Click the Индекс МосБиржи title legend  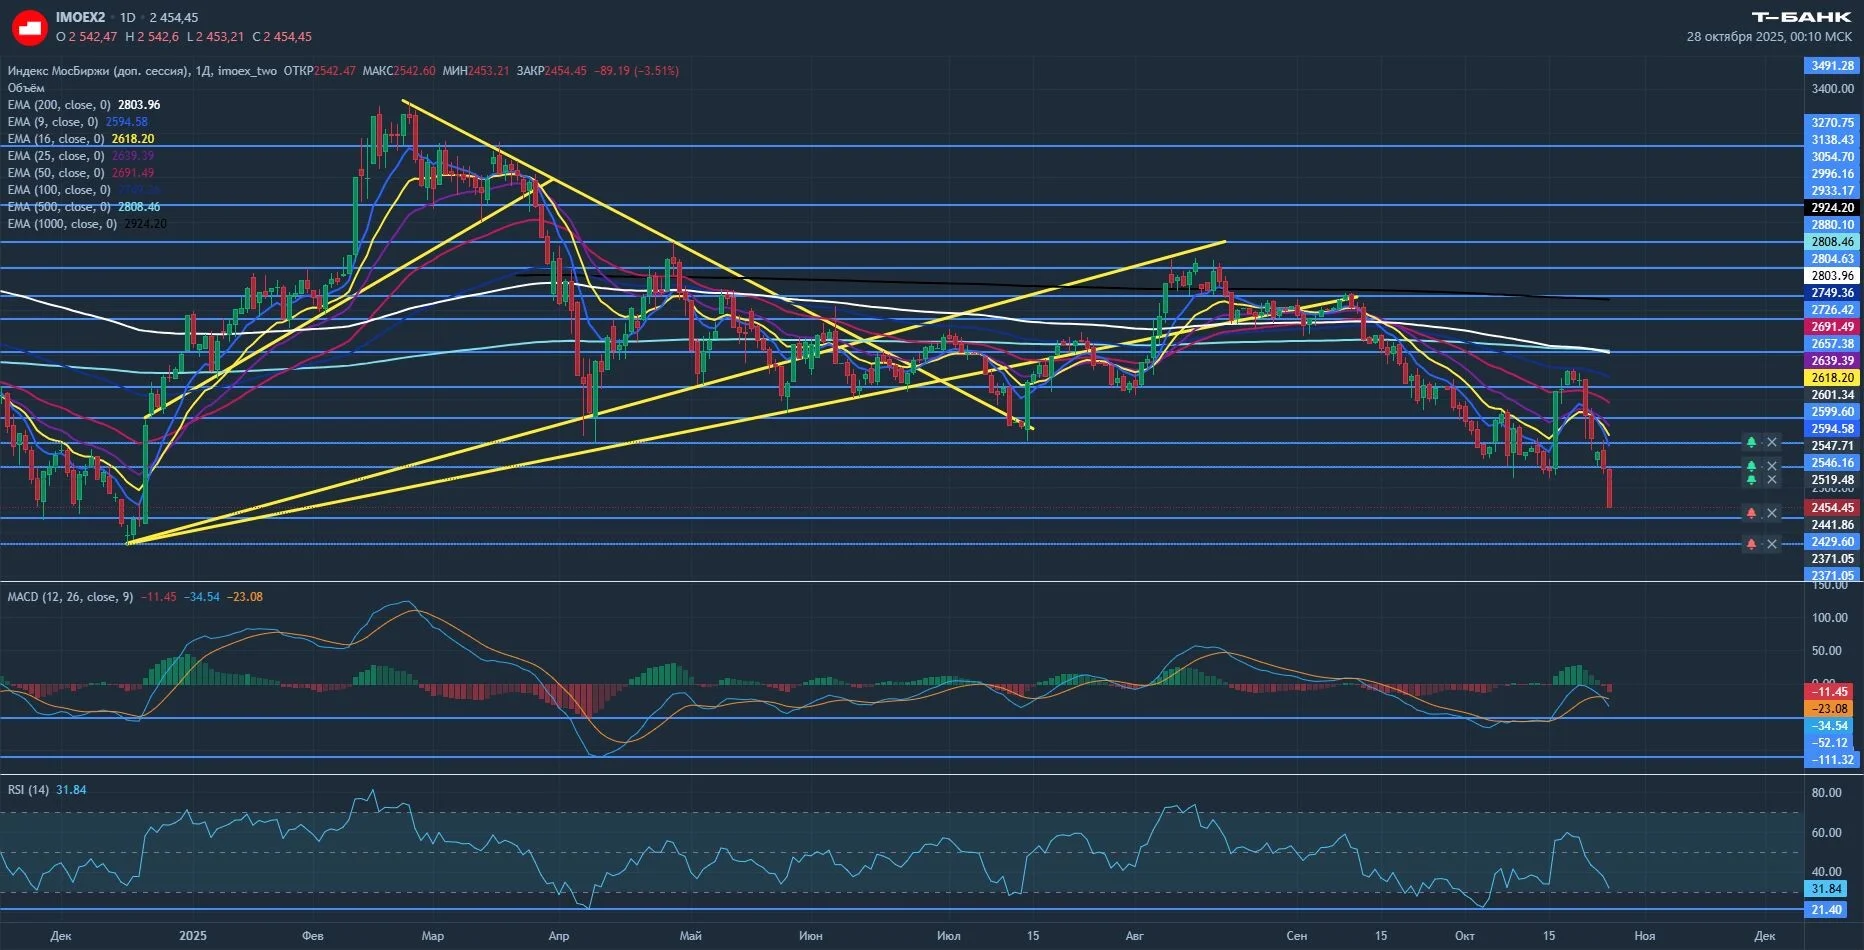[x=142, y=71]
